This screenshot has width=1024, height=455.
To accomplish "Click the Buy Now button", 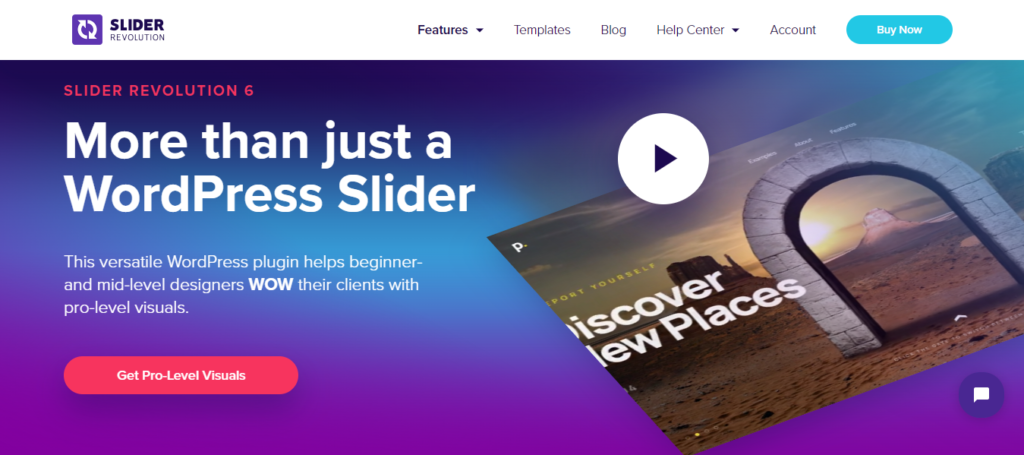I will pyautogui.click(x=899, y=29).
